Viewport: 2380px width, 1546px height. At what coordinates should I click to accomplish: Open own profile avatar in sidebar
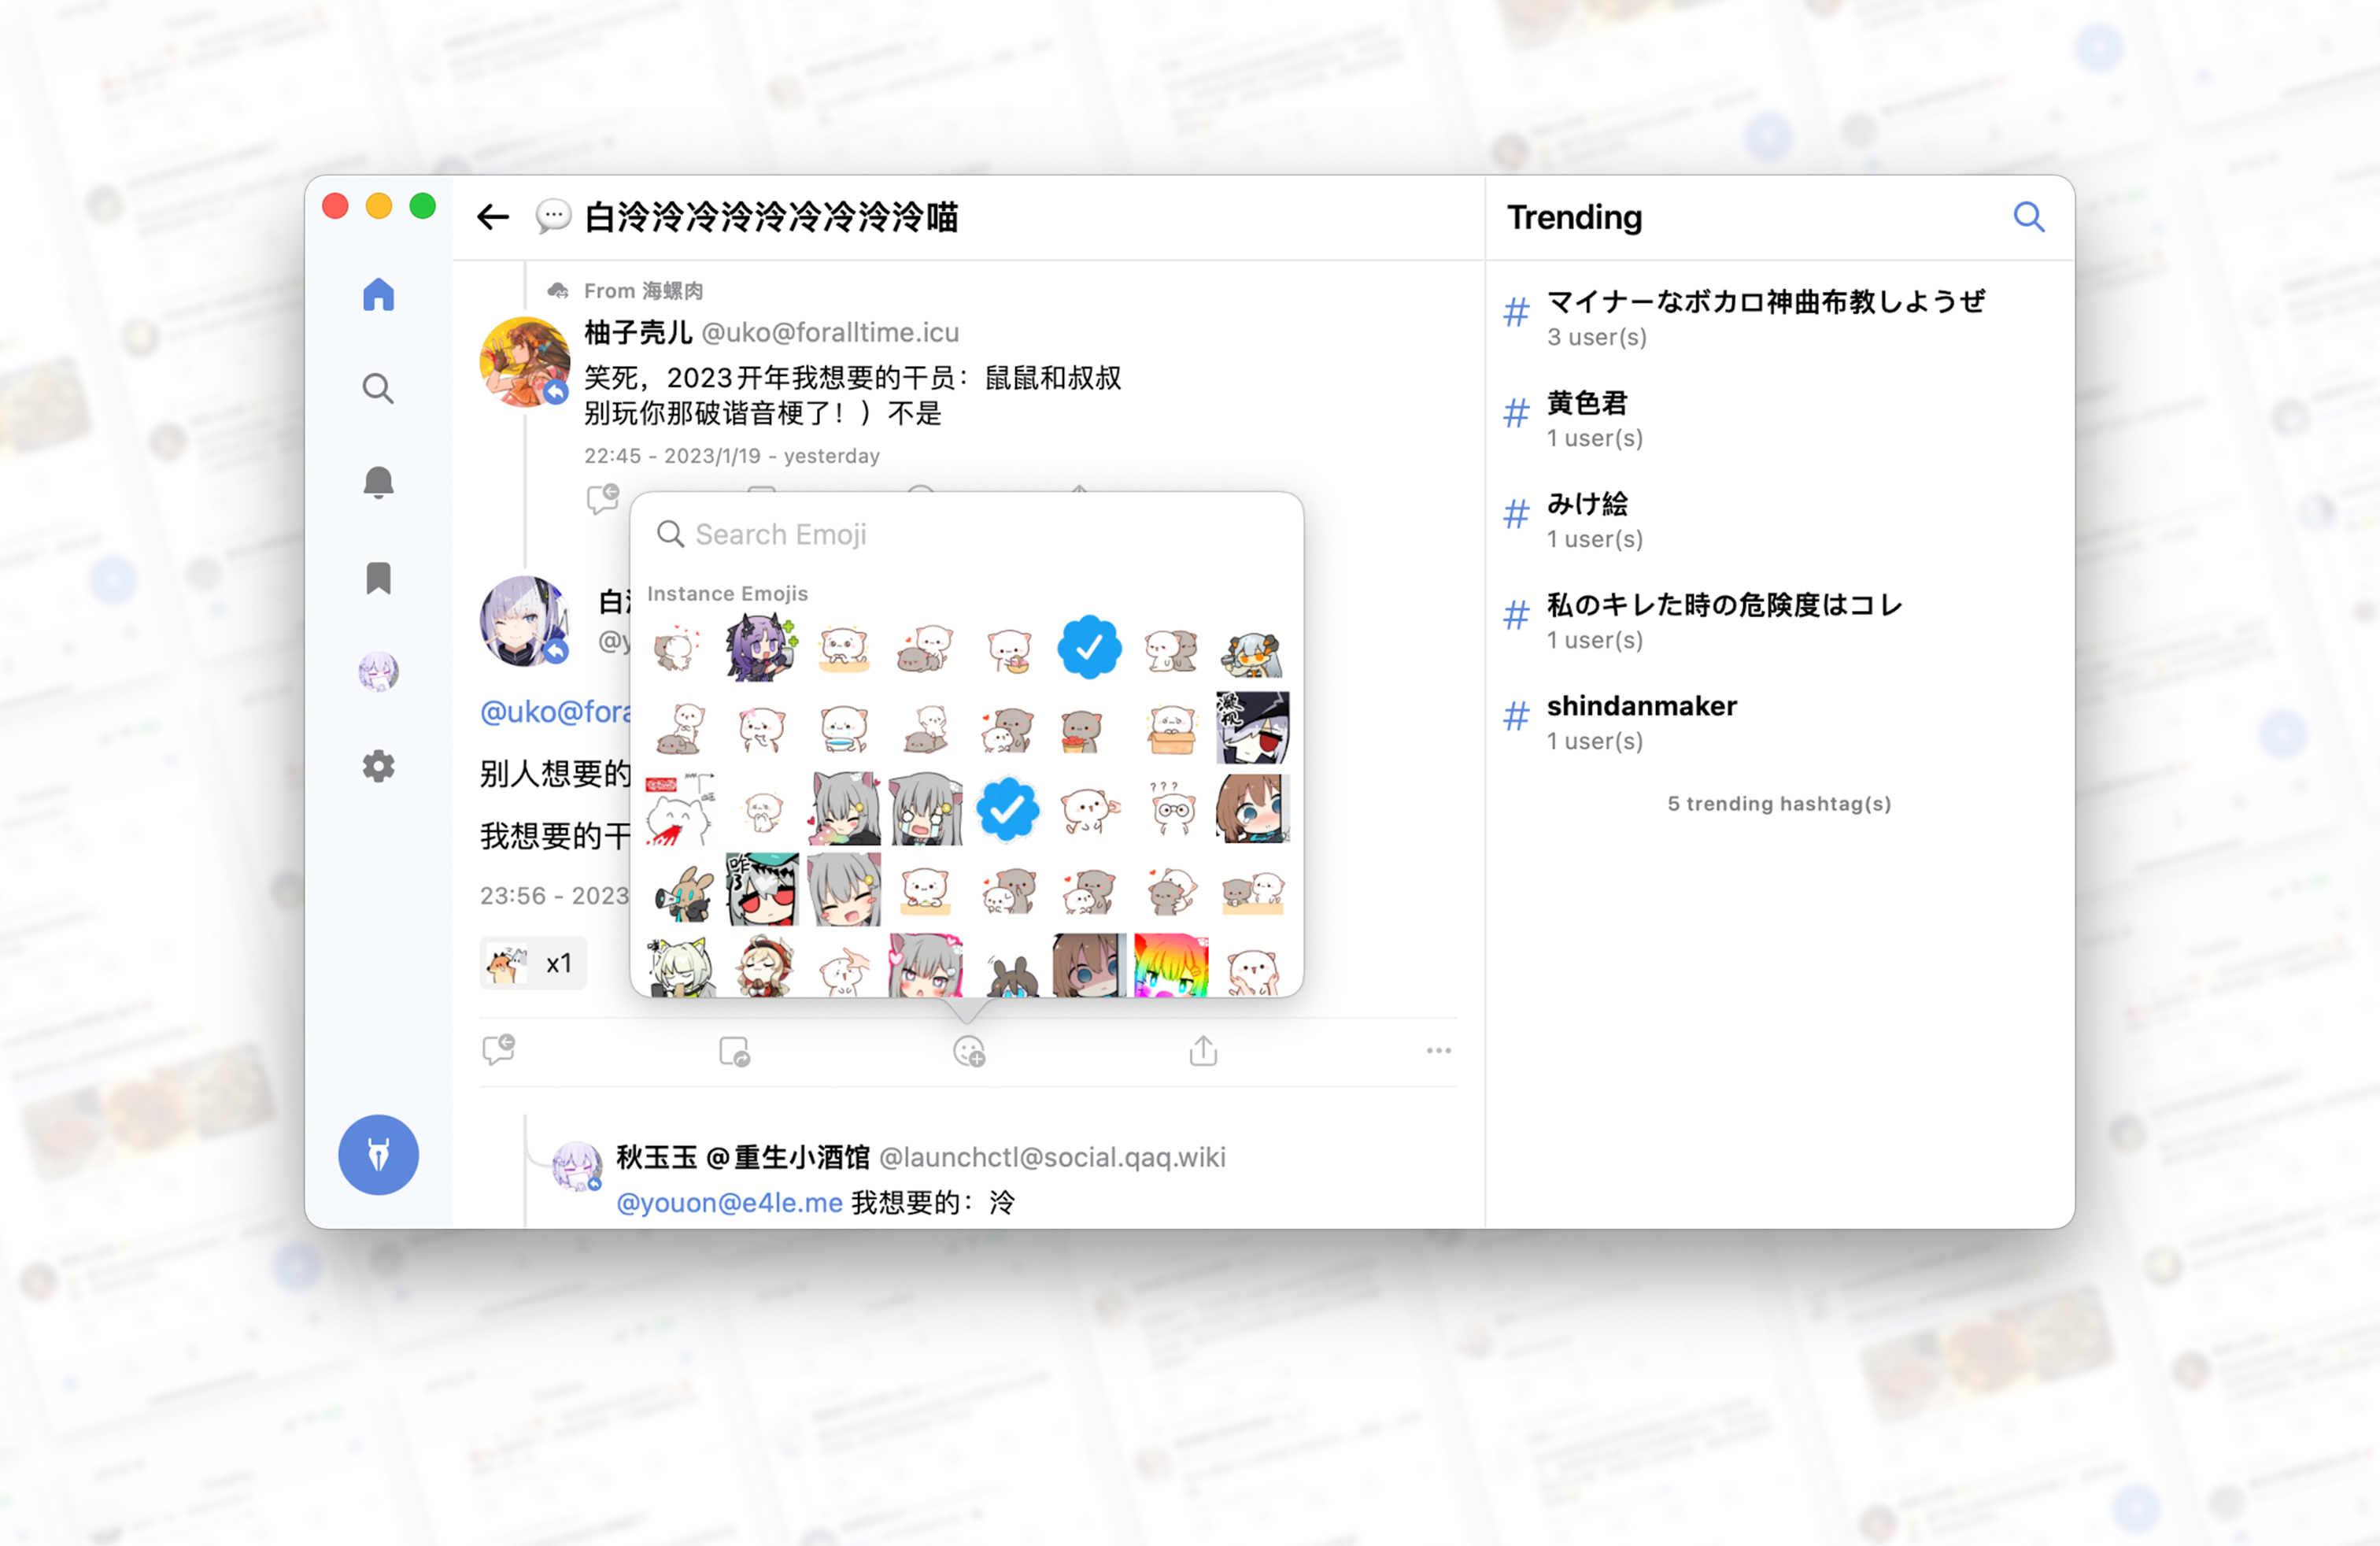click(x=378, y=672)
